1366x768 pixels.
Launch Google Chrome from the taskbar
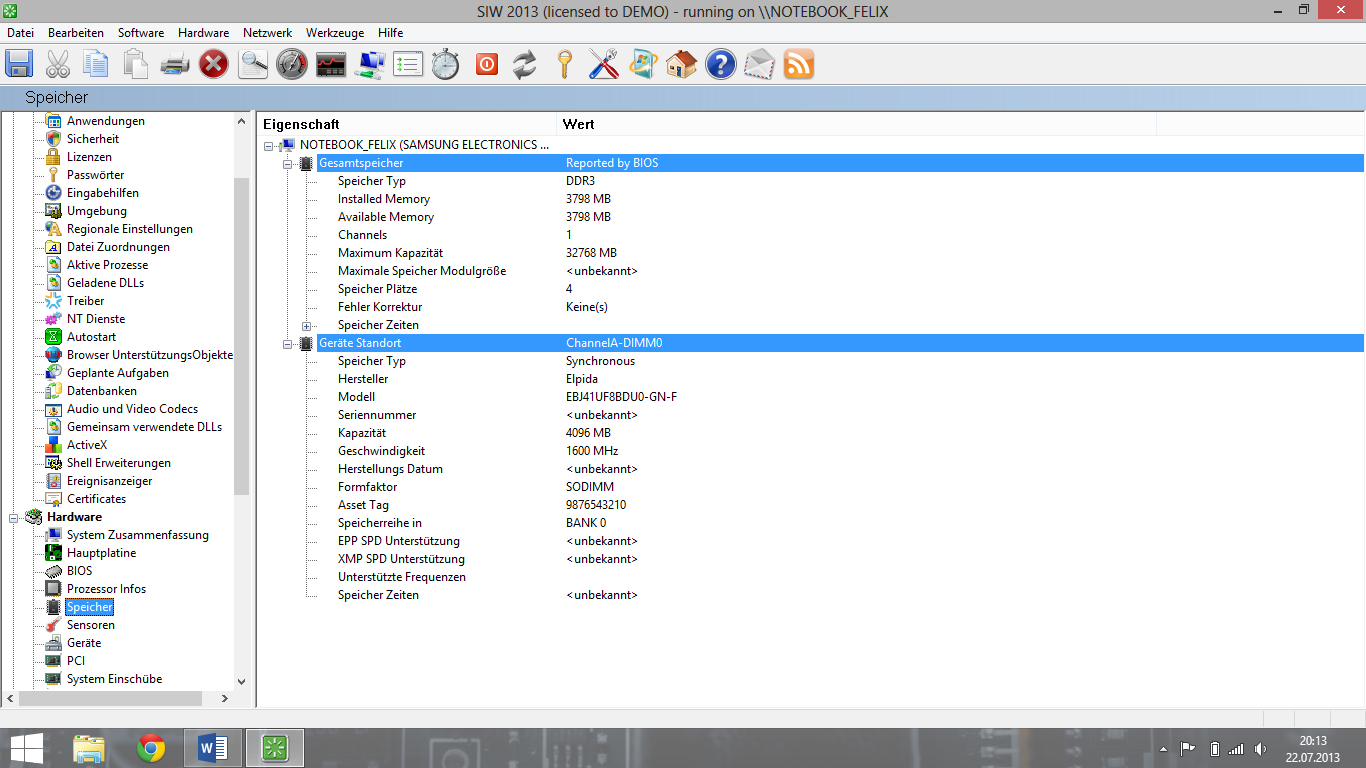click(151, 747)
